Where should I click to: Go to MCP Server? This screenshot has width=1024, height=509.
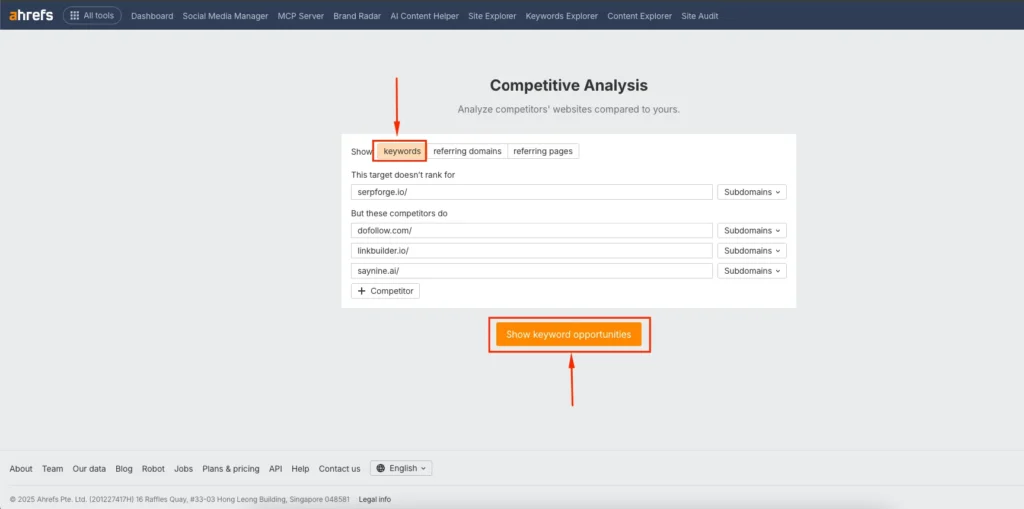(300, 16)
